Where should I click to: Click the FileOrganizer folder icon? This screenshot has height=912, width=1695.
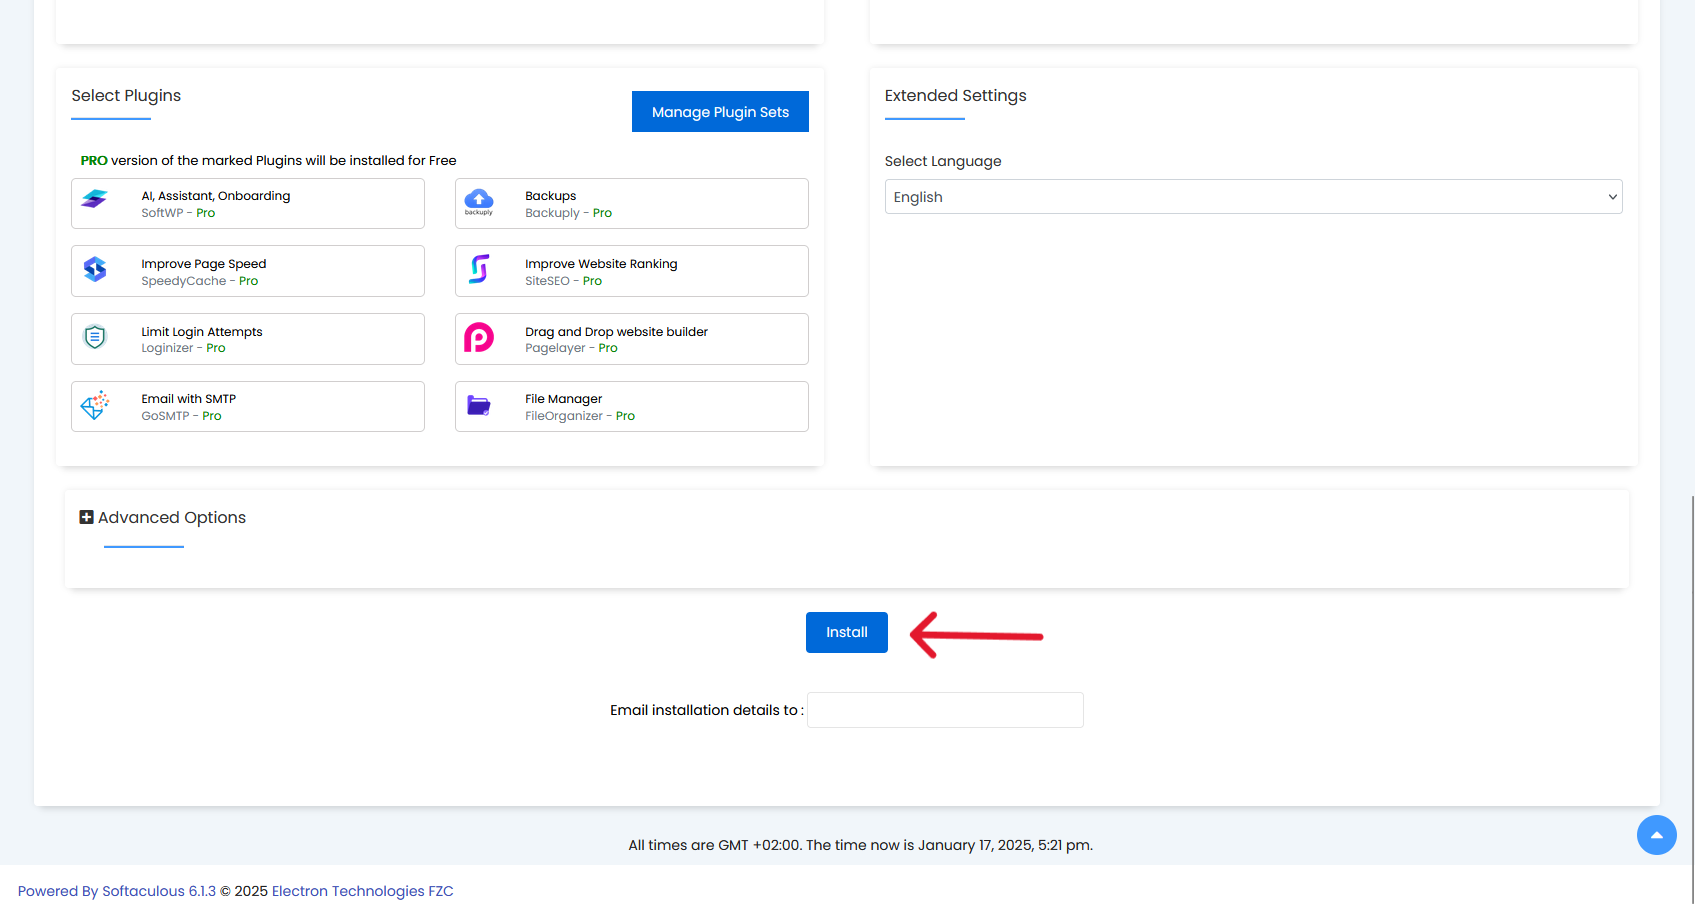tap(479, 406)
